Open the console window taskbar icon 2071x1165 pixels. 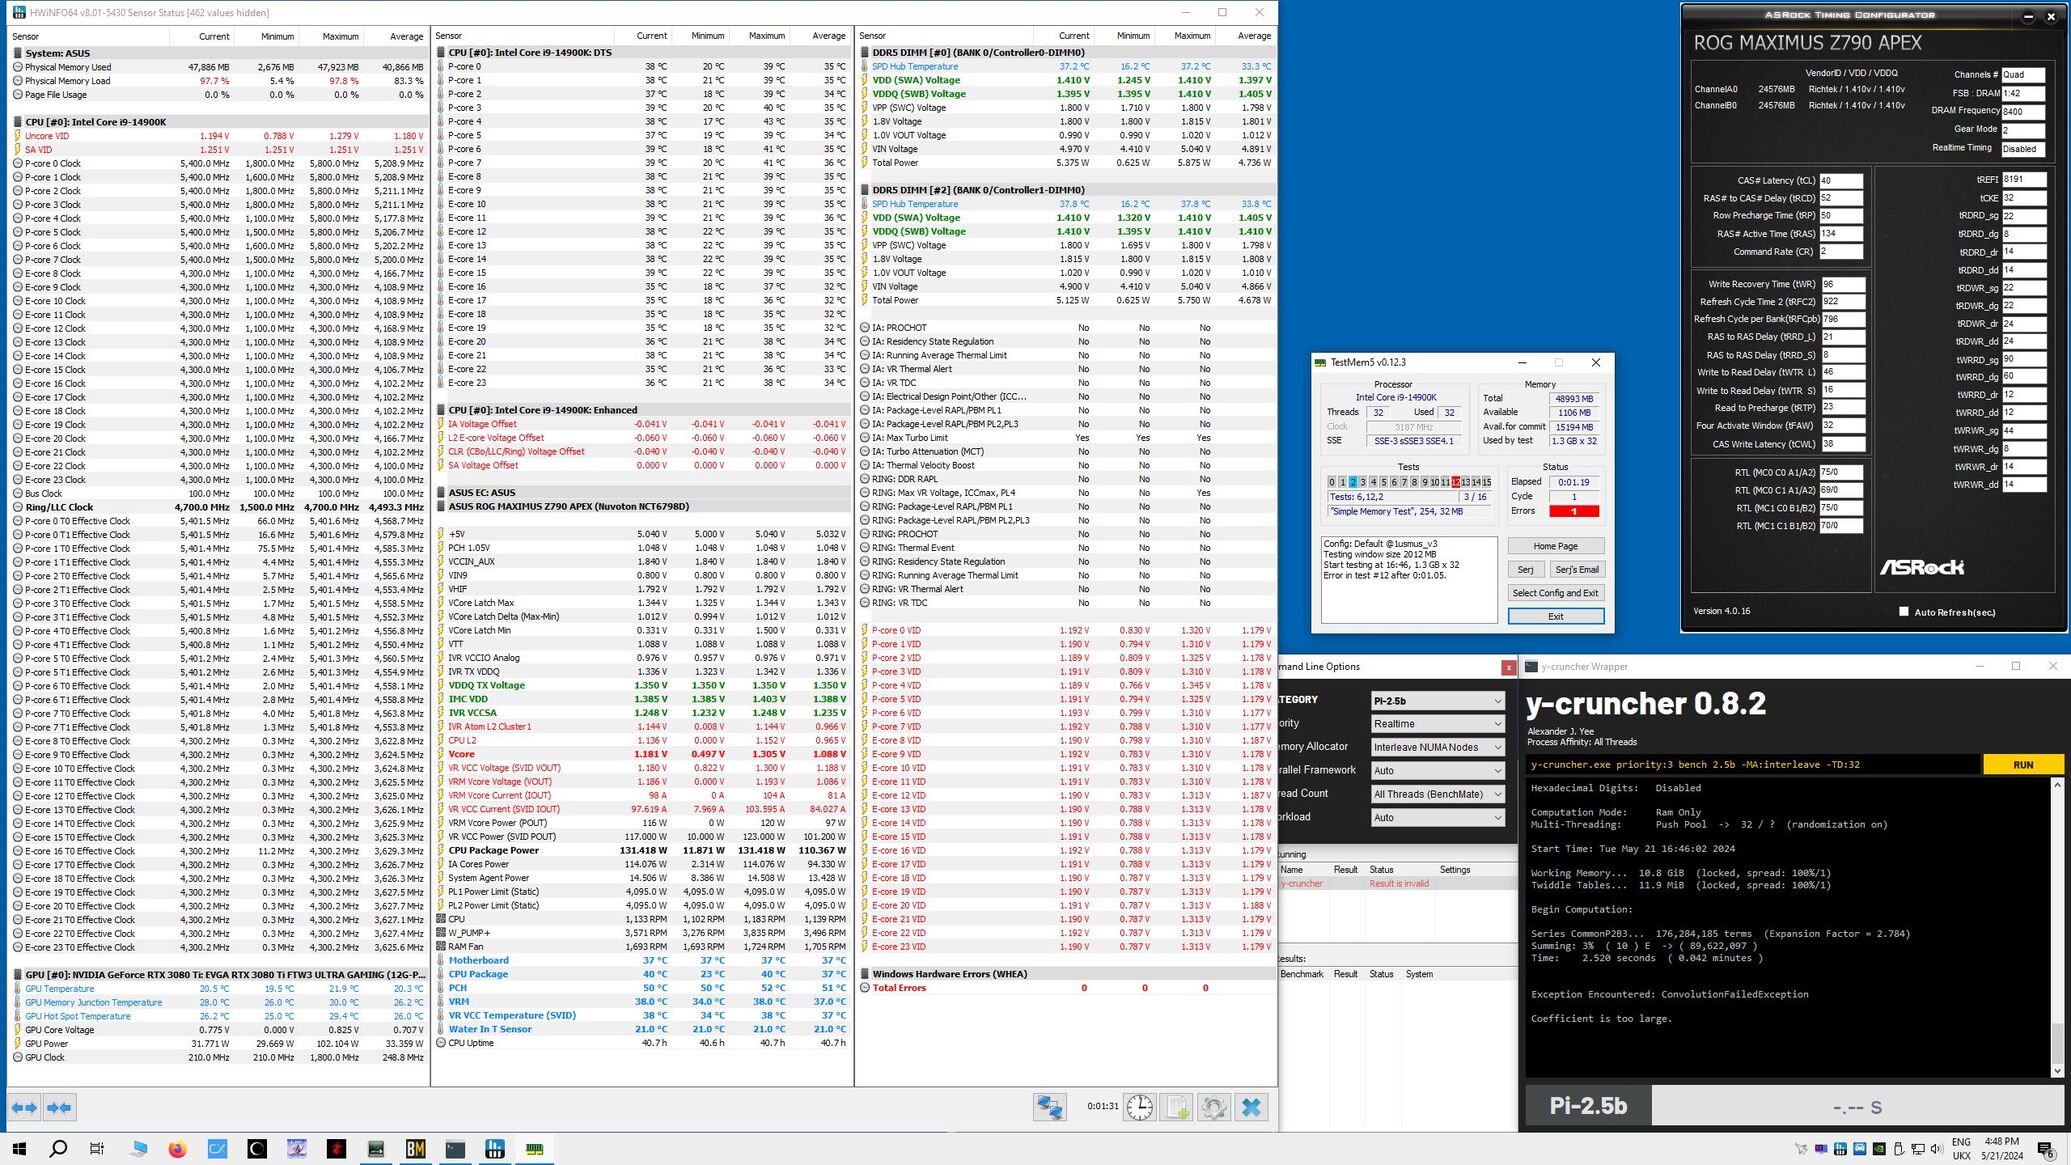(455, 1149)
